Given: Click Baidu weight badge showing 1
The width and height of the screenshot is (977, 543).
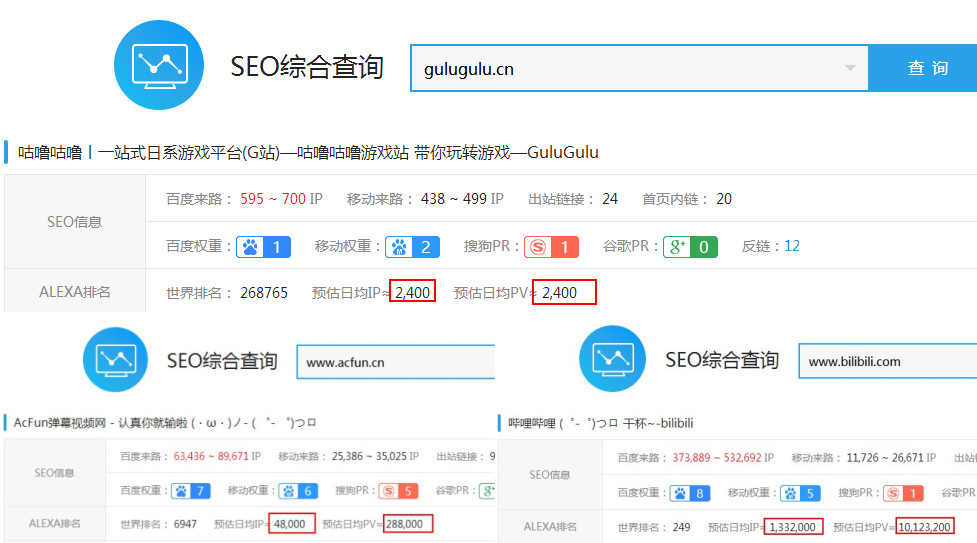Looking at the screenshot, I should pyautogui.click(x=264, y=247).
